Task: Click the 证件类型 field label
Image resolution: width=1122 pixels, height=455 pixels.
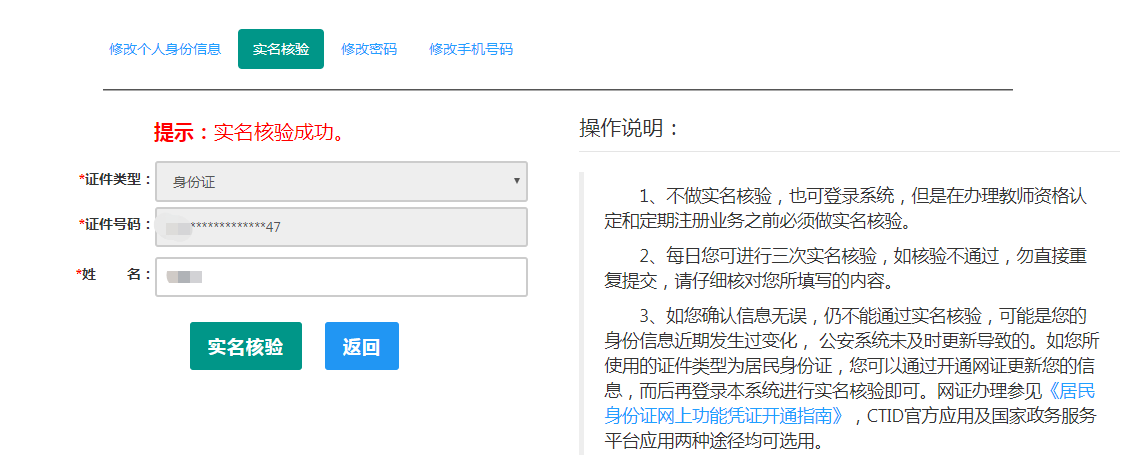Action: coord(117,180)
